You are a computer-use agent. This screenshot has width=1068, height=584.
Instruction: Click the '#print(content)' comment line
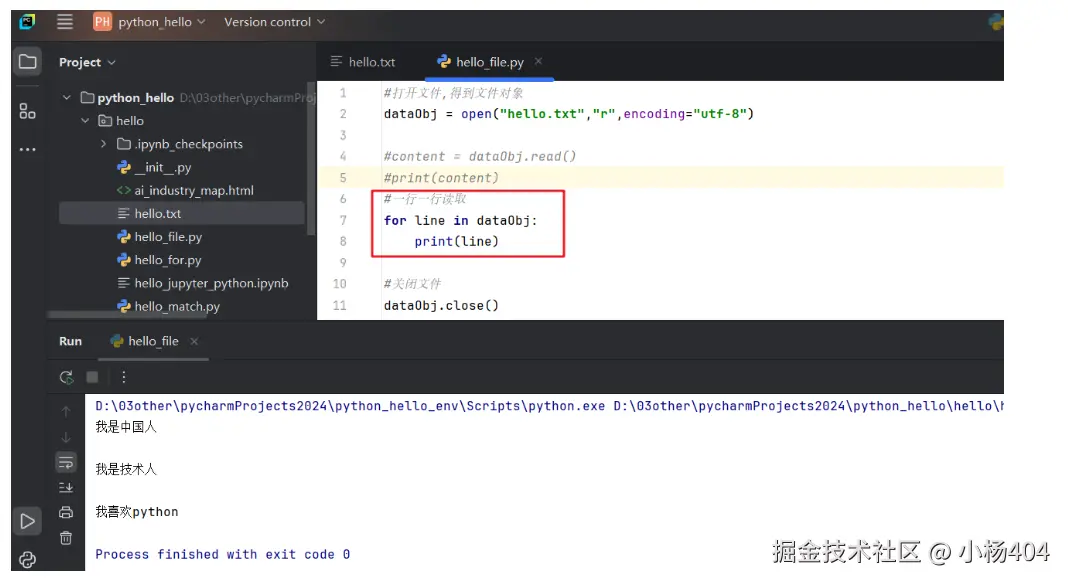441,178
